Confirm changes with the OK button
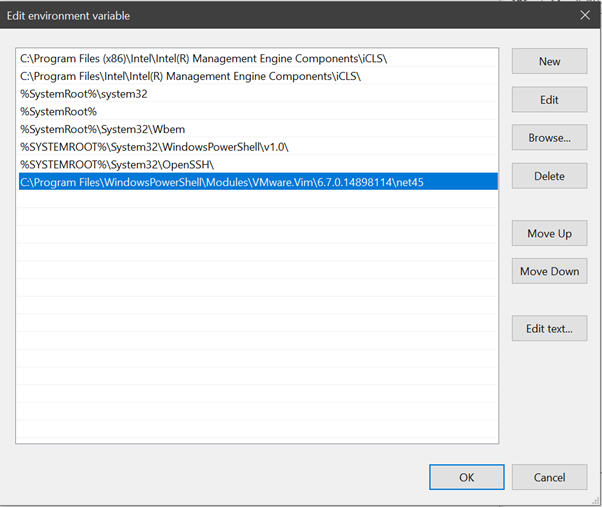 (466, 477)
